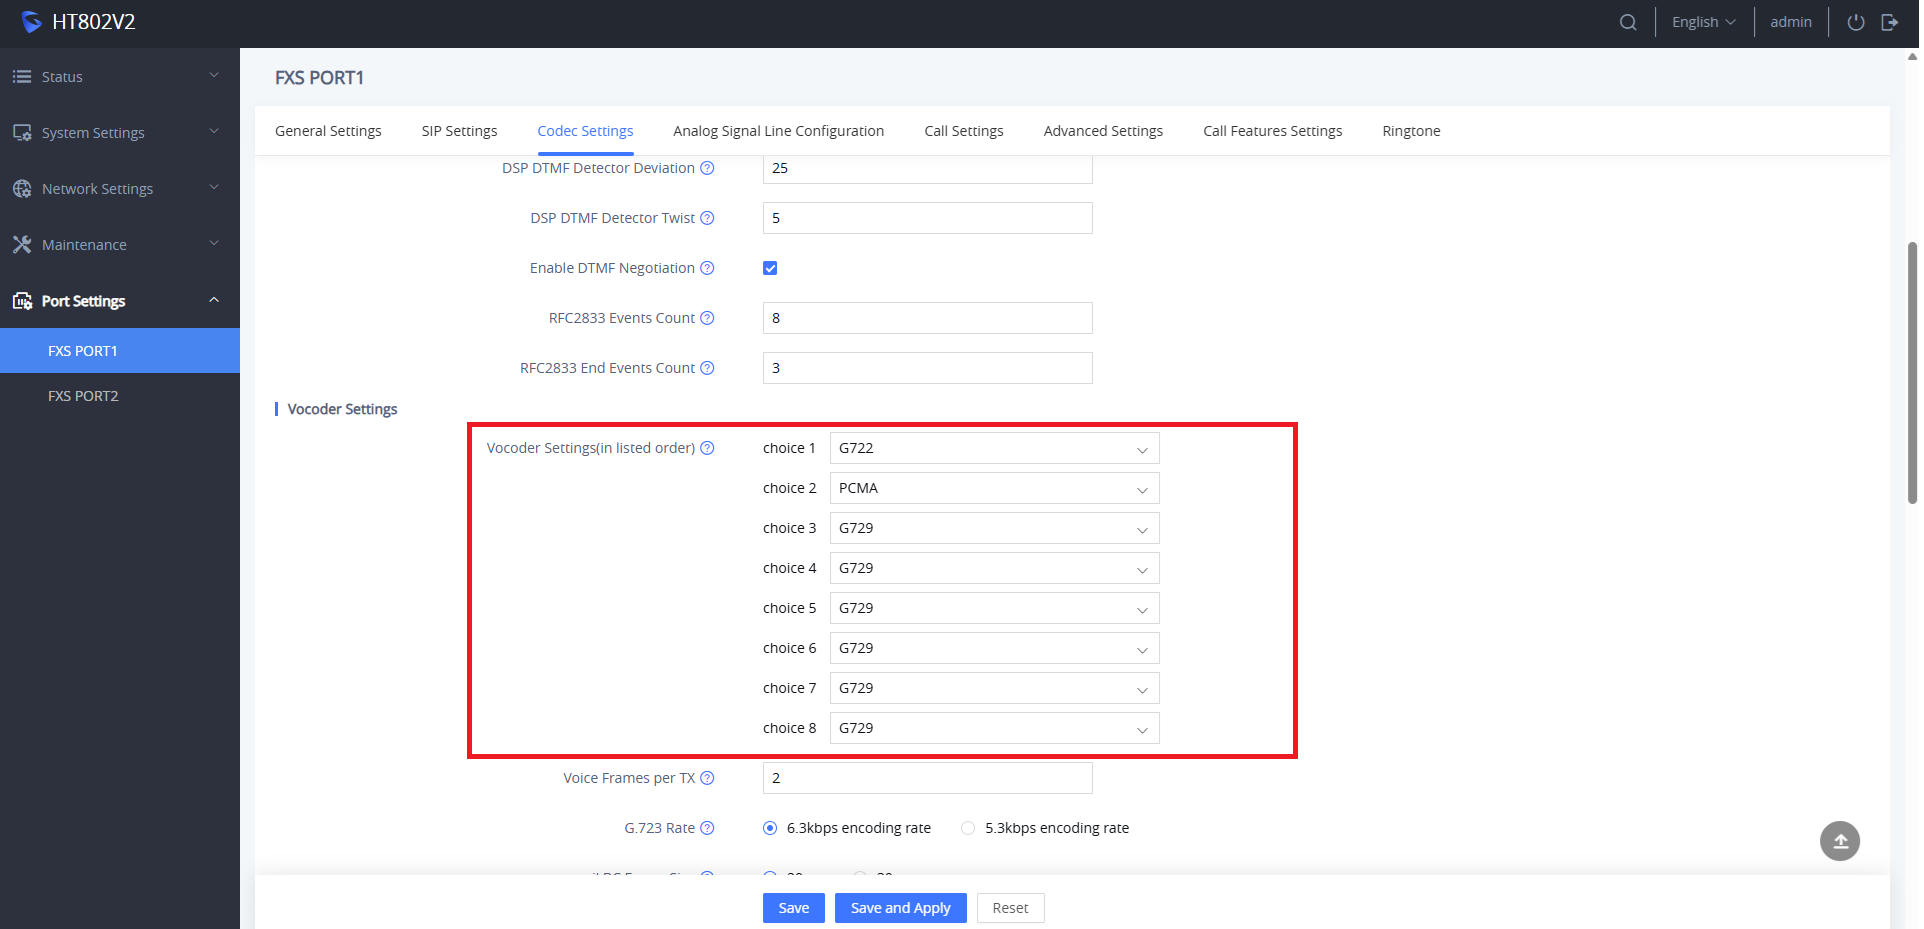Click the search magnifier icon in header
Viewport: 1924px width, 929px height.
(x=1628, y=22)
